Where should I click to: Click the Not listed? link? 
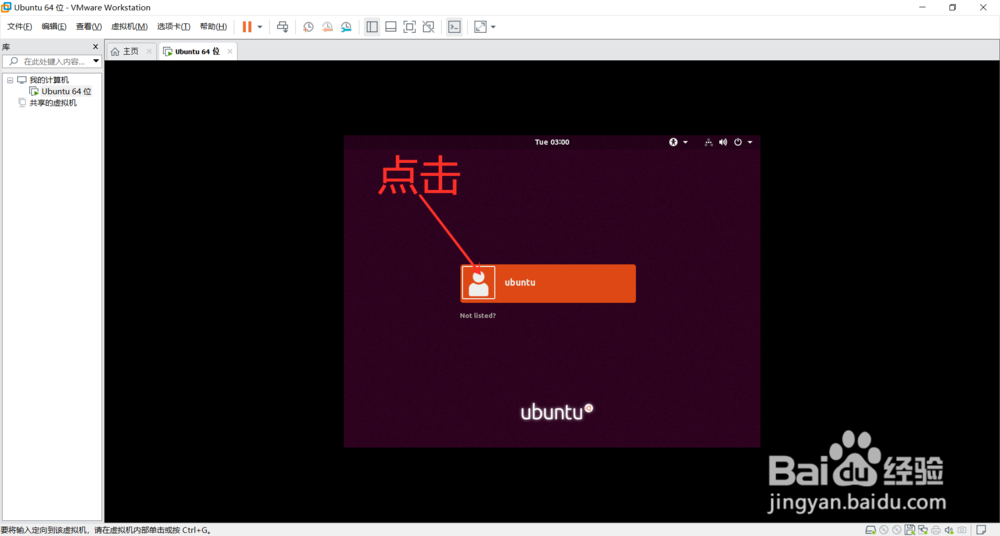pos(478,316)
